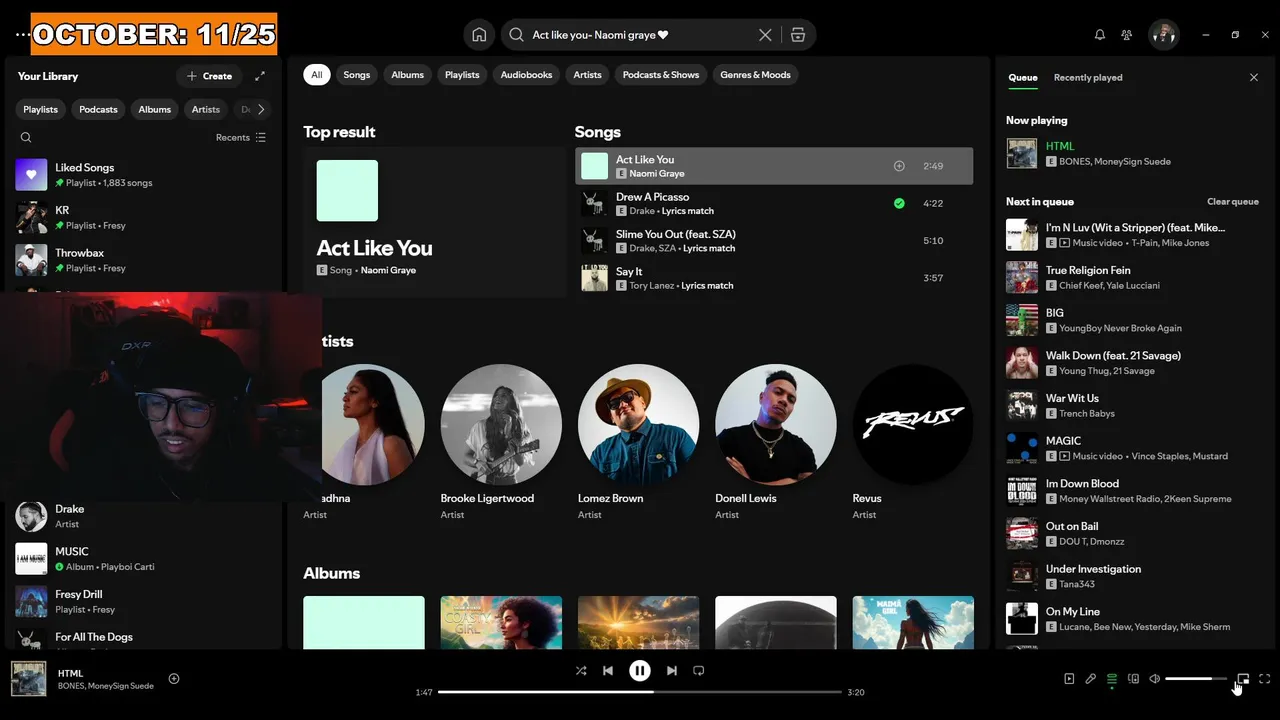Filter library by Artists
The height and width of the screenshot is (720, 1280).
(x=206, y=109)
